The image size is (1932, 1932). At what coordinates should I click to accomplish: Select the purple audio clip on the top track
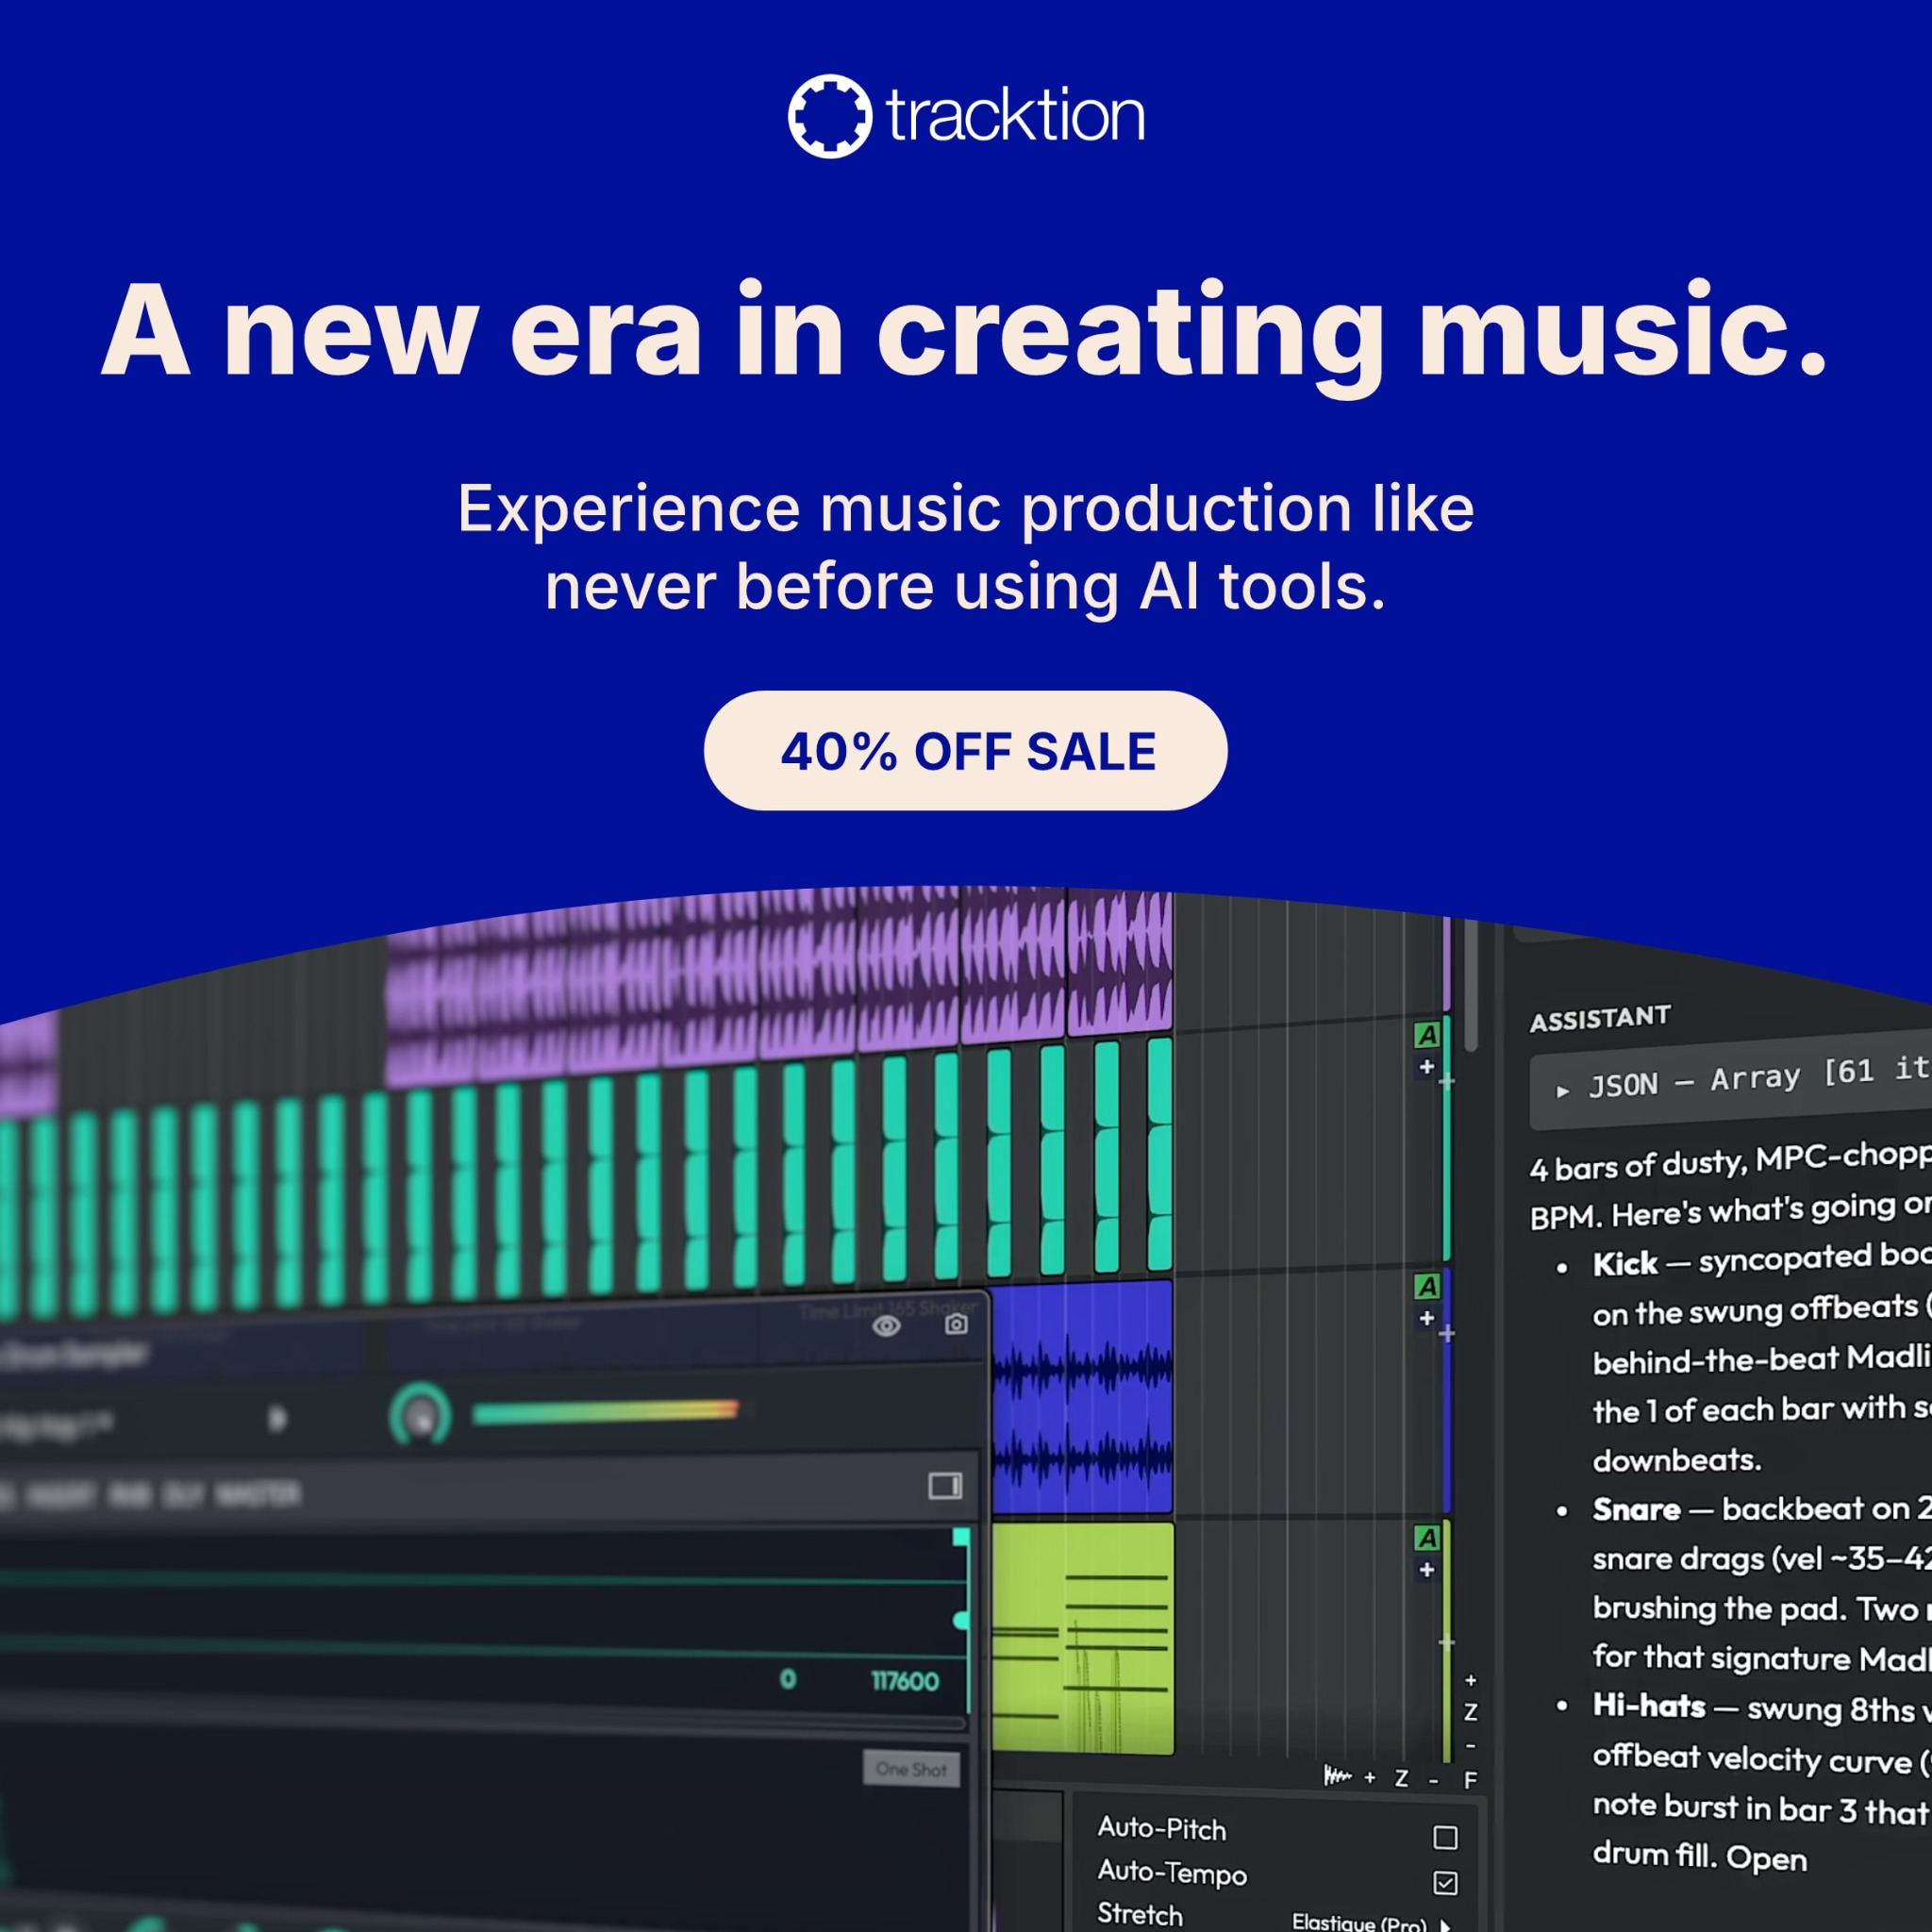pyautogui.click(x=779, y=987)
